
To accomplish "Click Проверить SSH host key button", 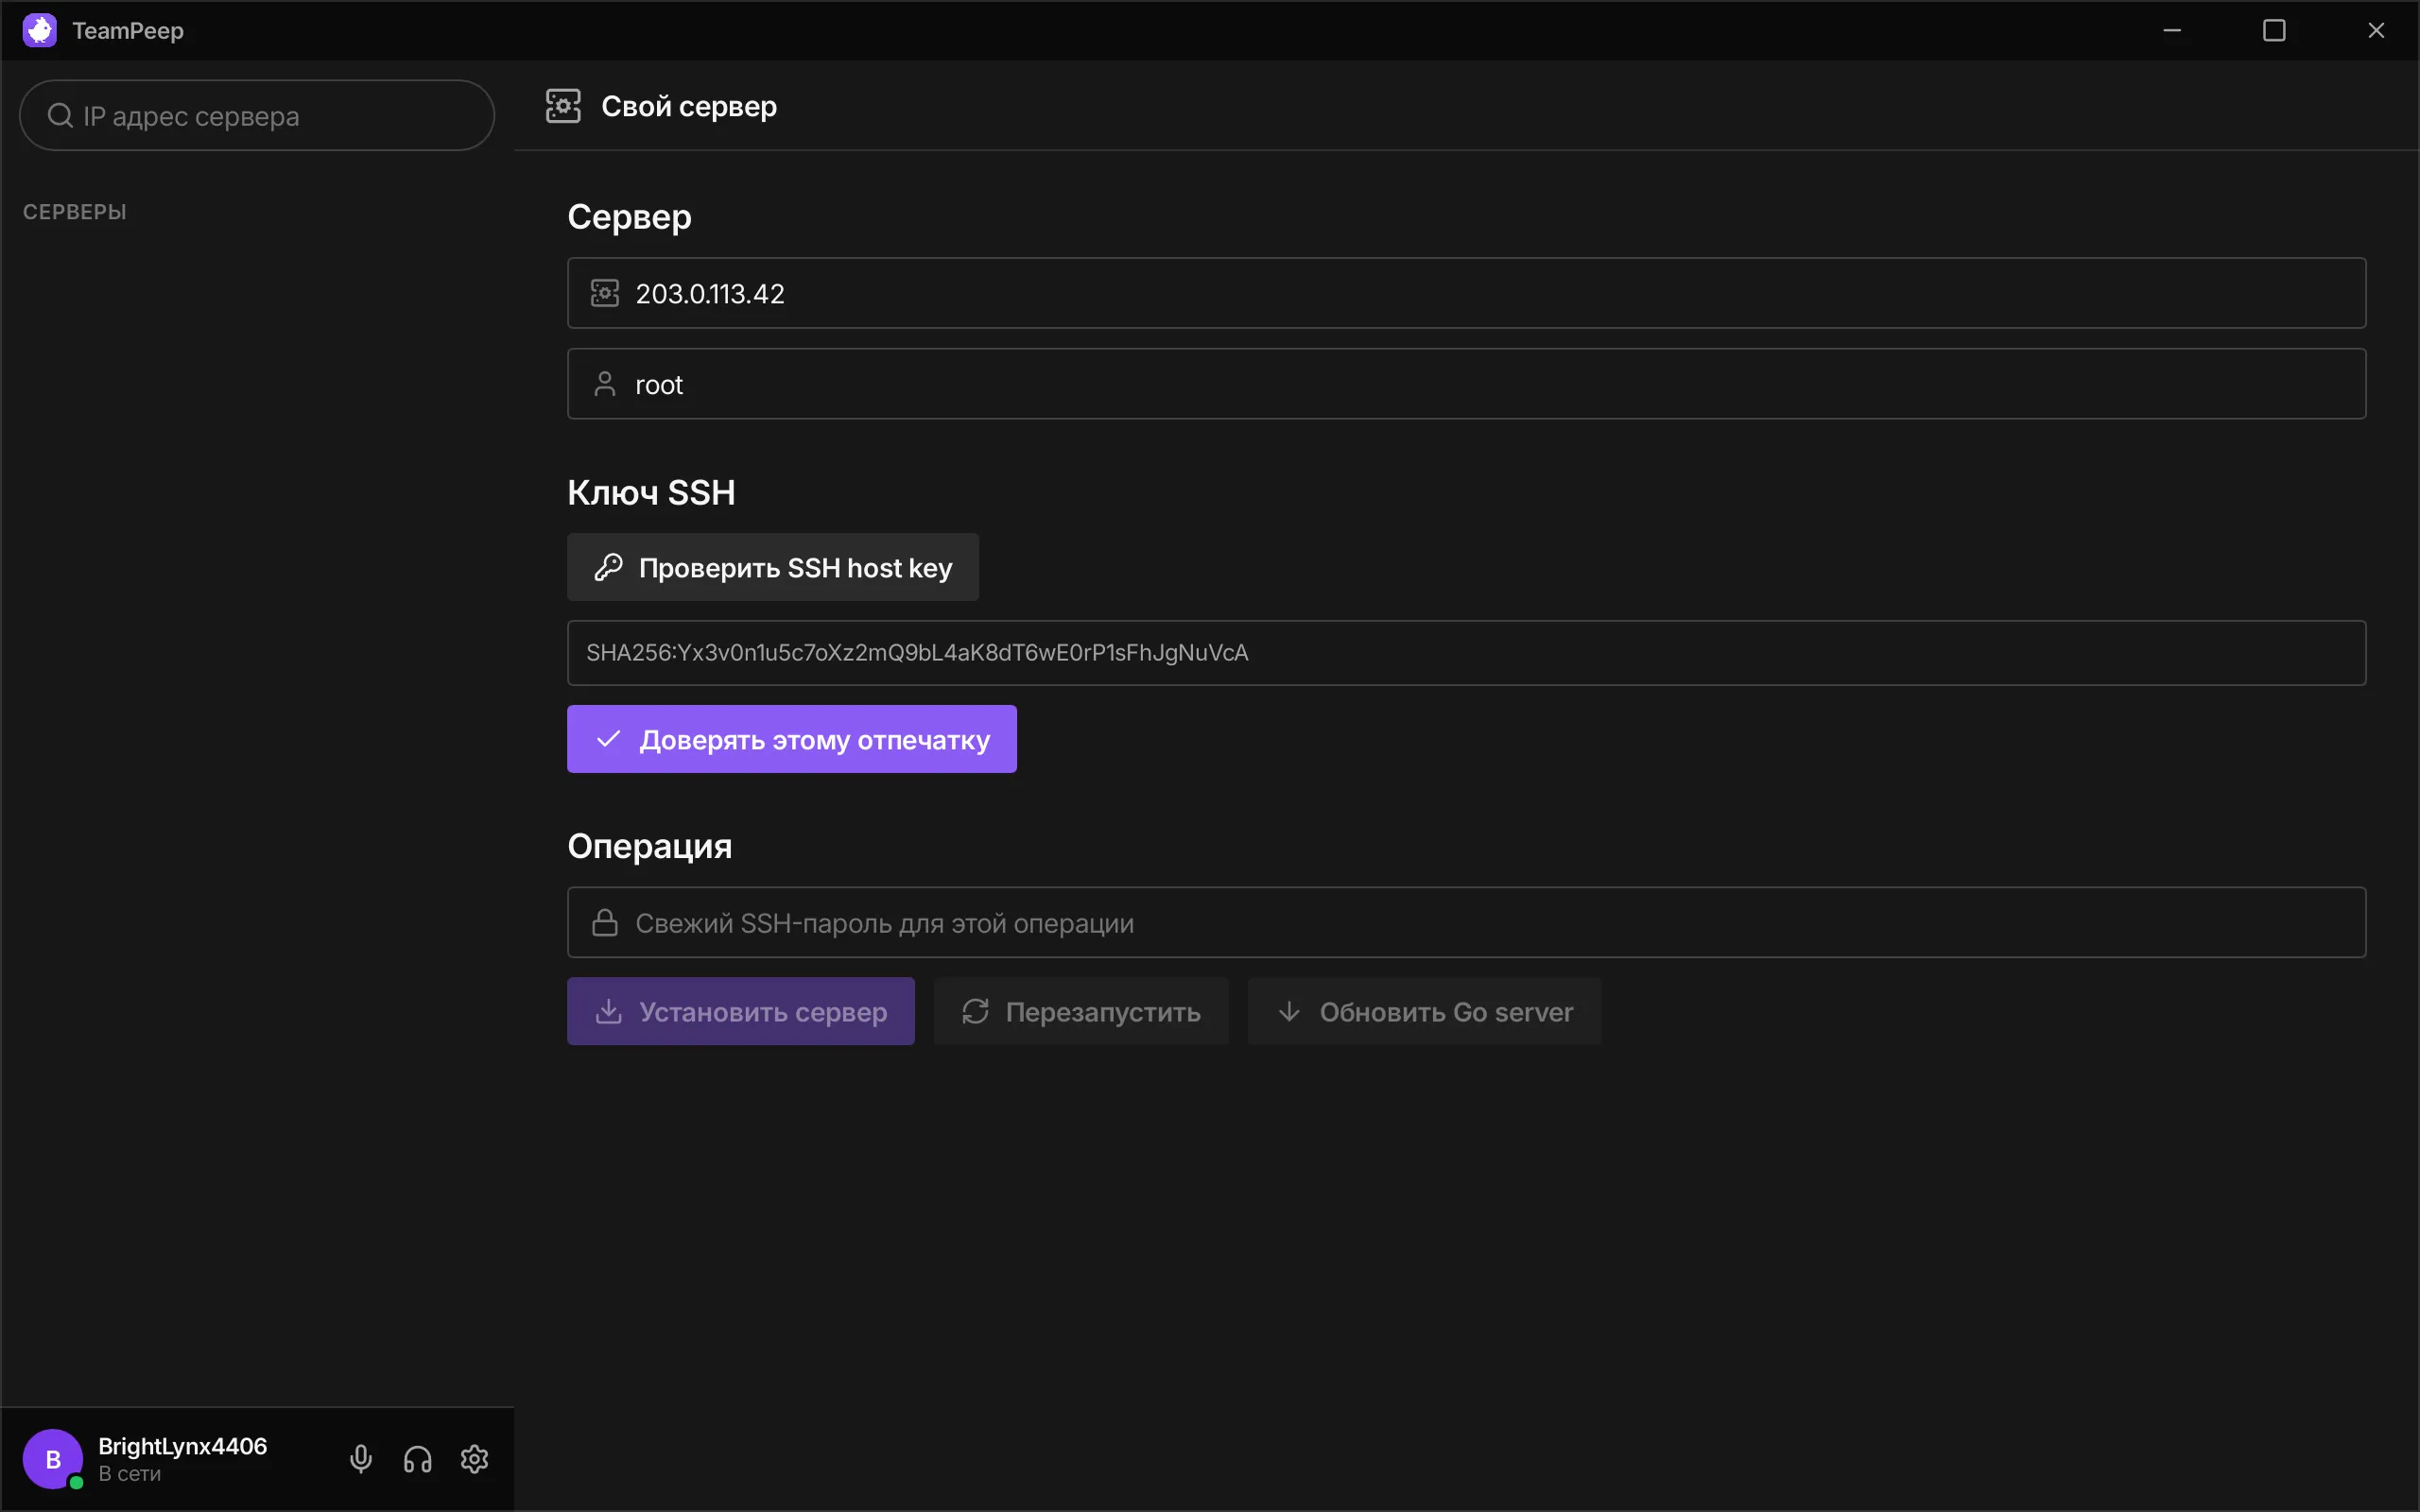I will pos(773,567).
